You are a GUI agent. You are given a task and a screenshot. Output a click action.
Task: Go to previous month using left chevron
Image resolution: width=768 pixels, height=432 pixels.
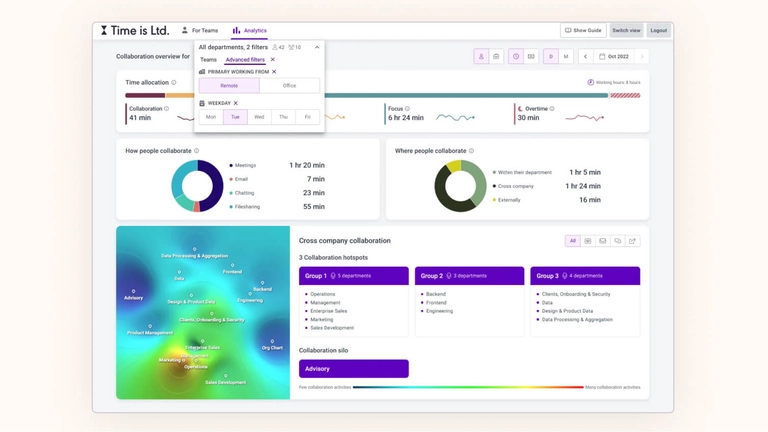586,57
